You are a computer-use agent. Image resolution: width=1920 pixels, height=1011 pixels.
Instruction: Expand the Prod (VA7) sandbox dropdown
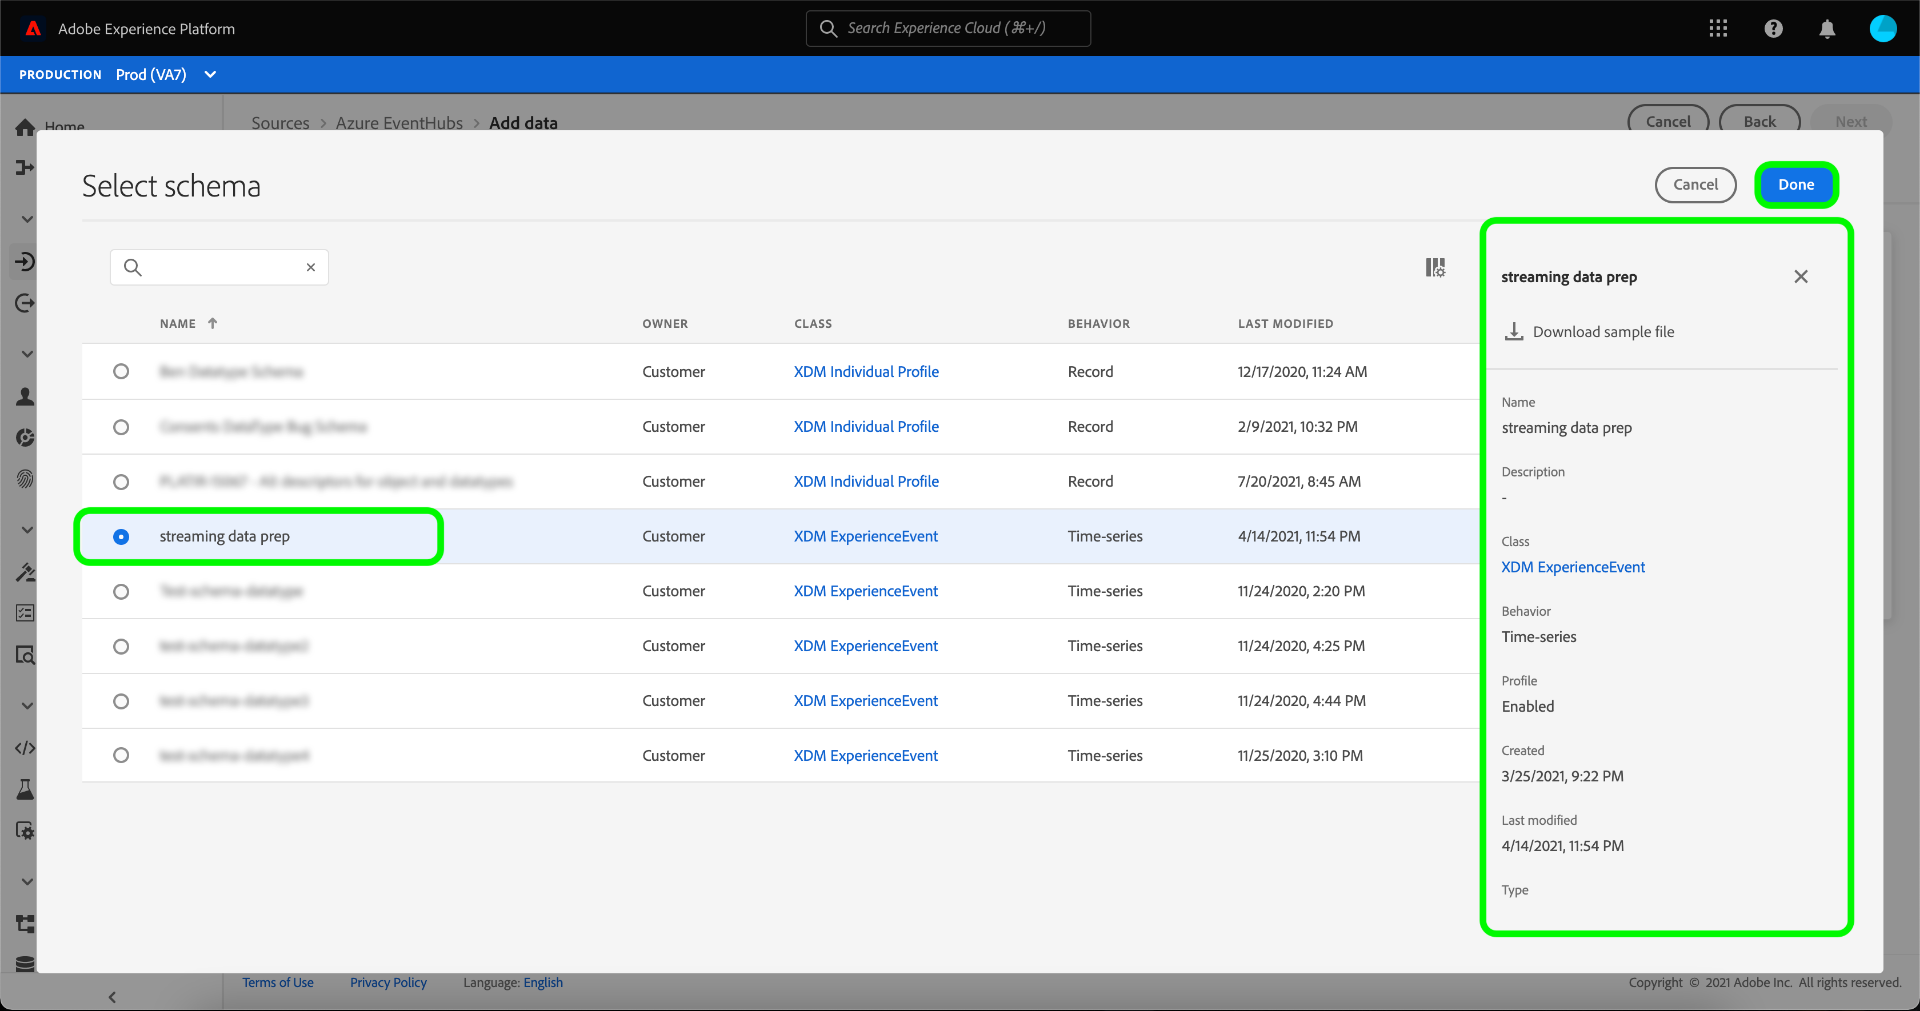tap(210, 75)
